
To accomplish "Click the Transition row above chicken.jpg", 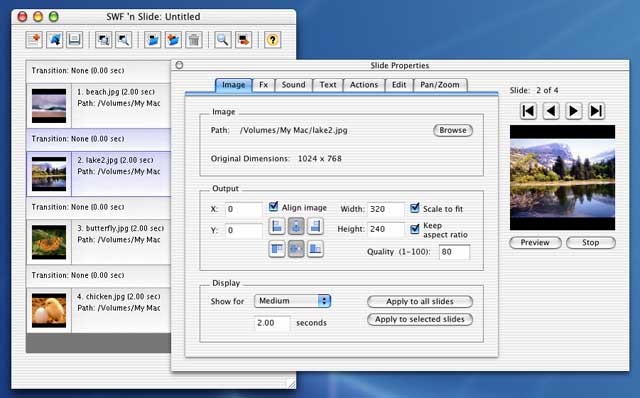I will 98,276.
